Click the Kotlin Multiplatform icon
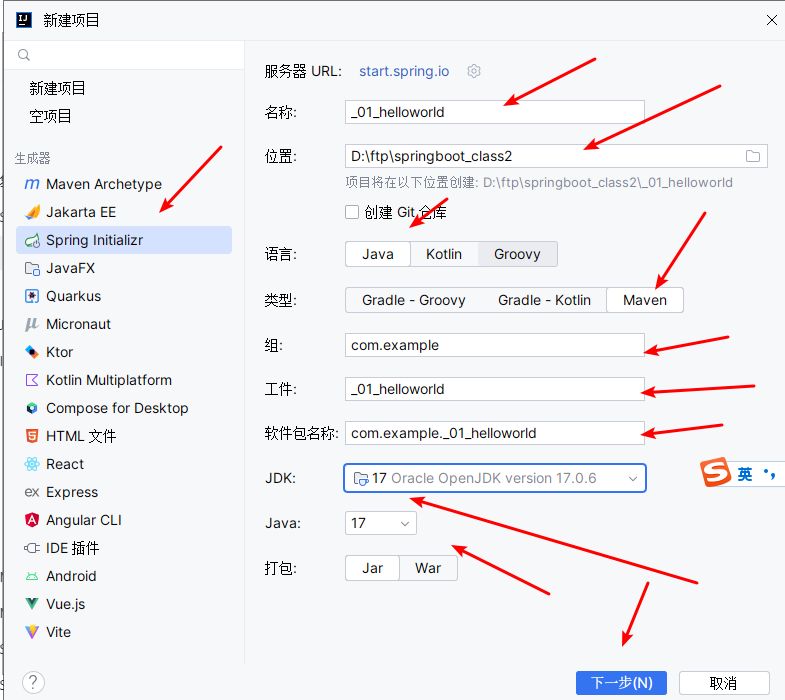The height and width of the screenshot is (700, 785). [x=32, y=381]
